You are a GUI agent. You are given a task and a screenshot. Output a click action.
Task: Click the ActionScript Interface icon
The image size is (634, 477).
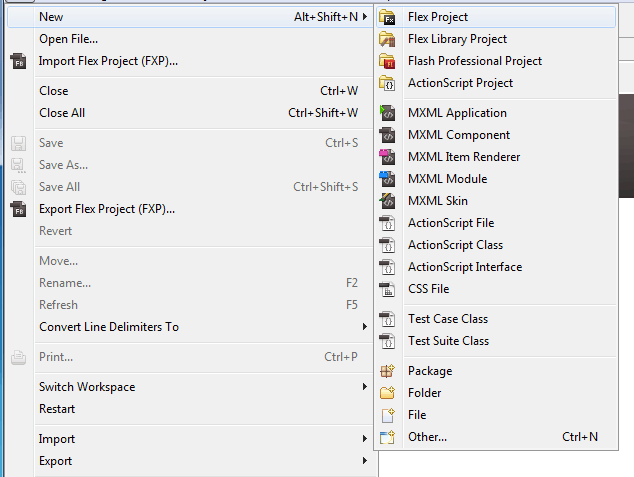pos(387,267)
